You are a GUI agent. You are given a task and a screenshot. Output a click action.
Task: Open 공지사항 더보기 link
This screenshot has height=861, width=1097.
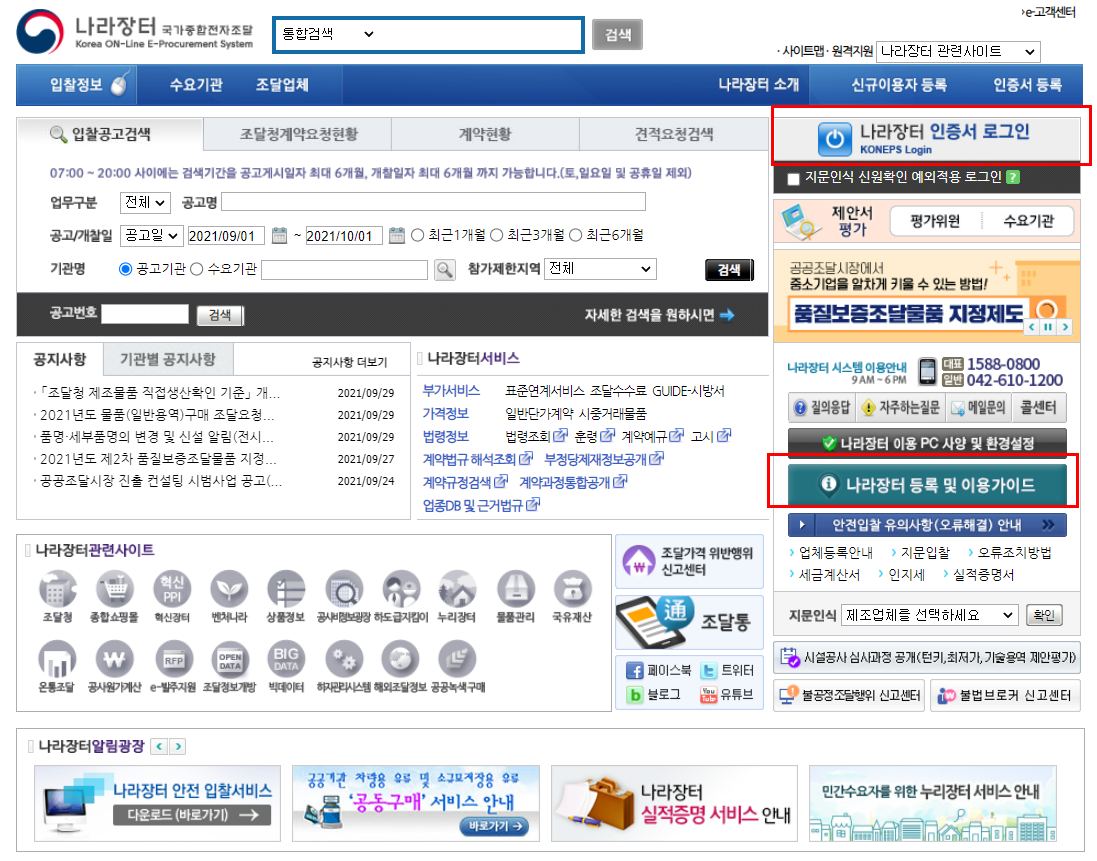pos(349,362)
